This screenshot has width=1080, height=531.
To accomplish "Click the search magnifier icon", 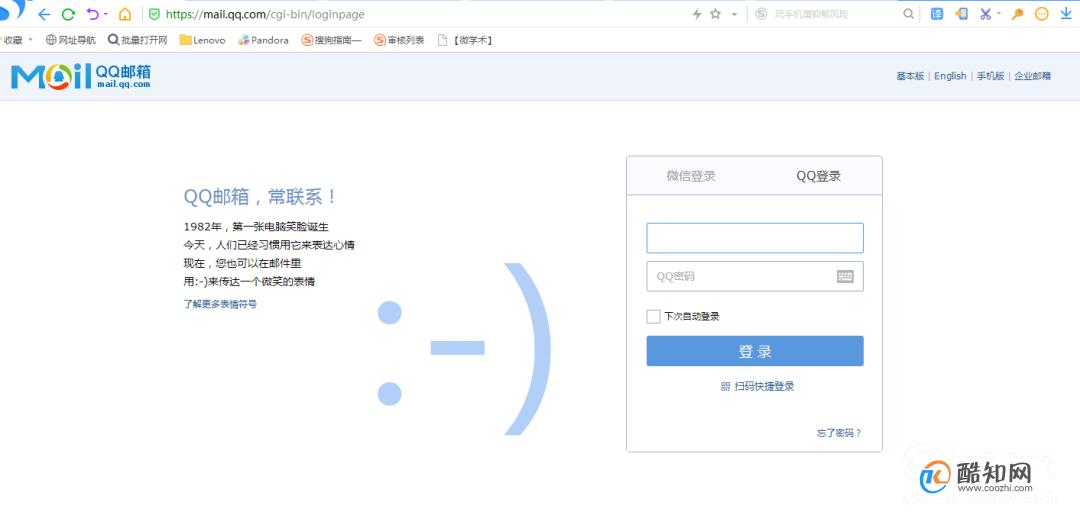I will pyautogui.click(x=909, y=14).
